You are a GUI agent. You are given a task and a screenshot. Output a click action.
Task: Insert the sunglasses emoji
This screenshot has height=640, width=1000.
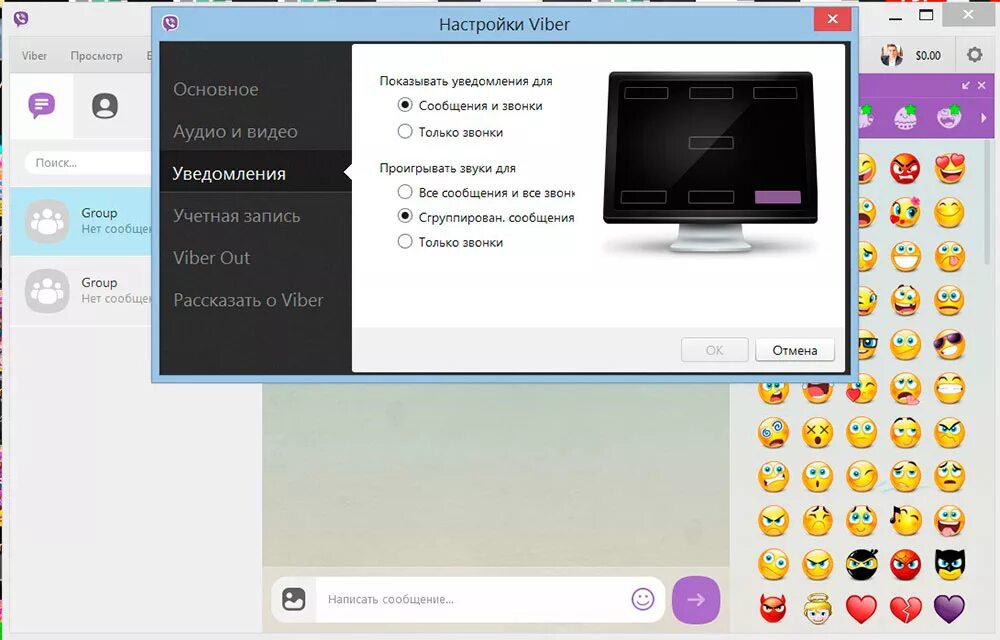(x=950, y=345)
